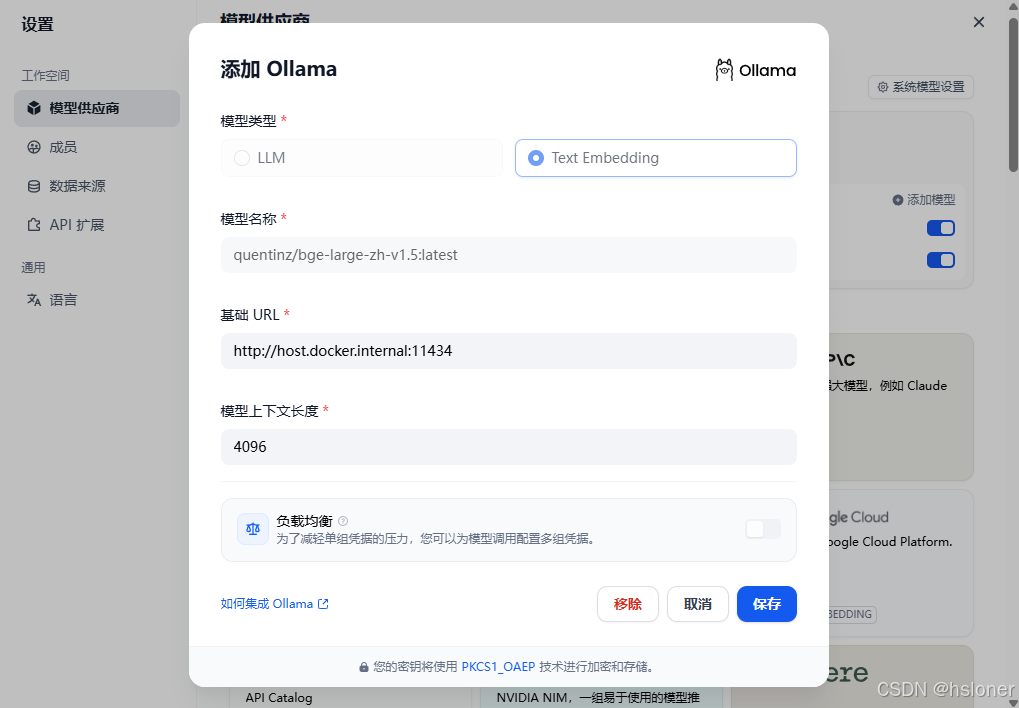The image size is (1019, 708).
Task: Click the 工作空间 sidebar section label
Action: click(x=45, y=75)
